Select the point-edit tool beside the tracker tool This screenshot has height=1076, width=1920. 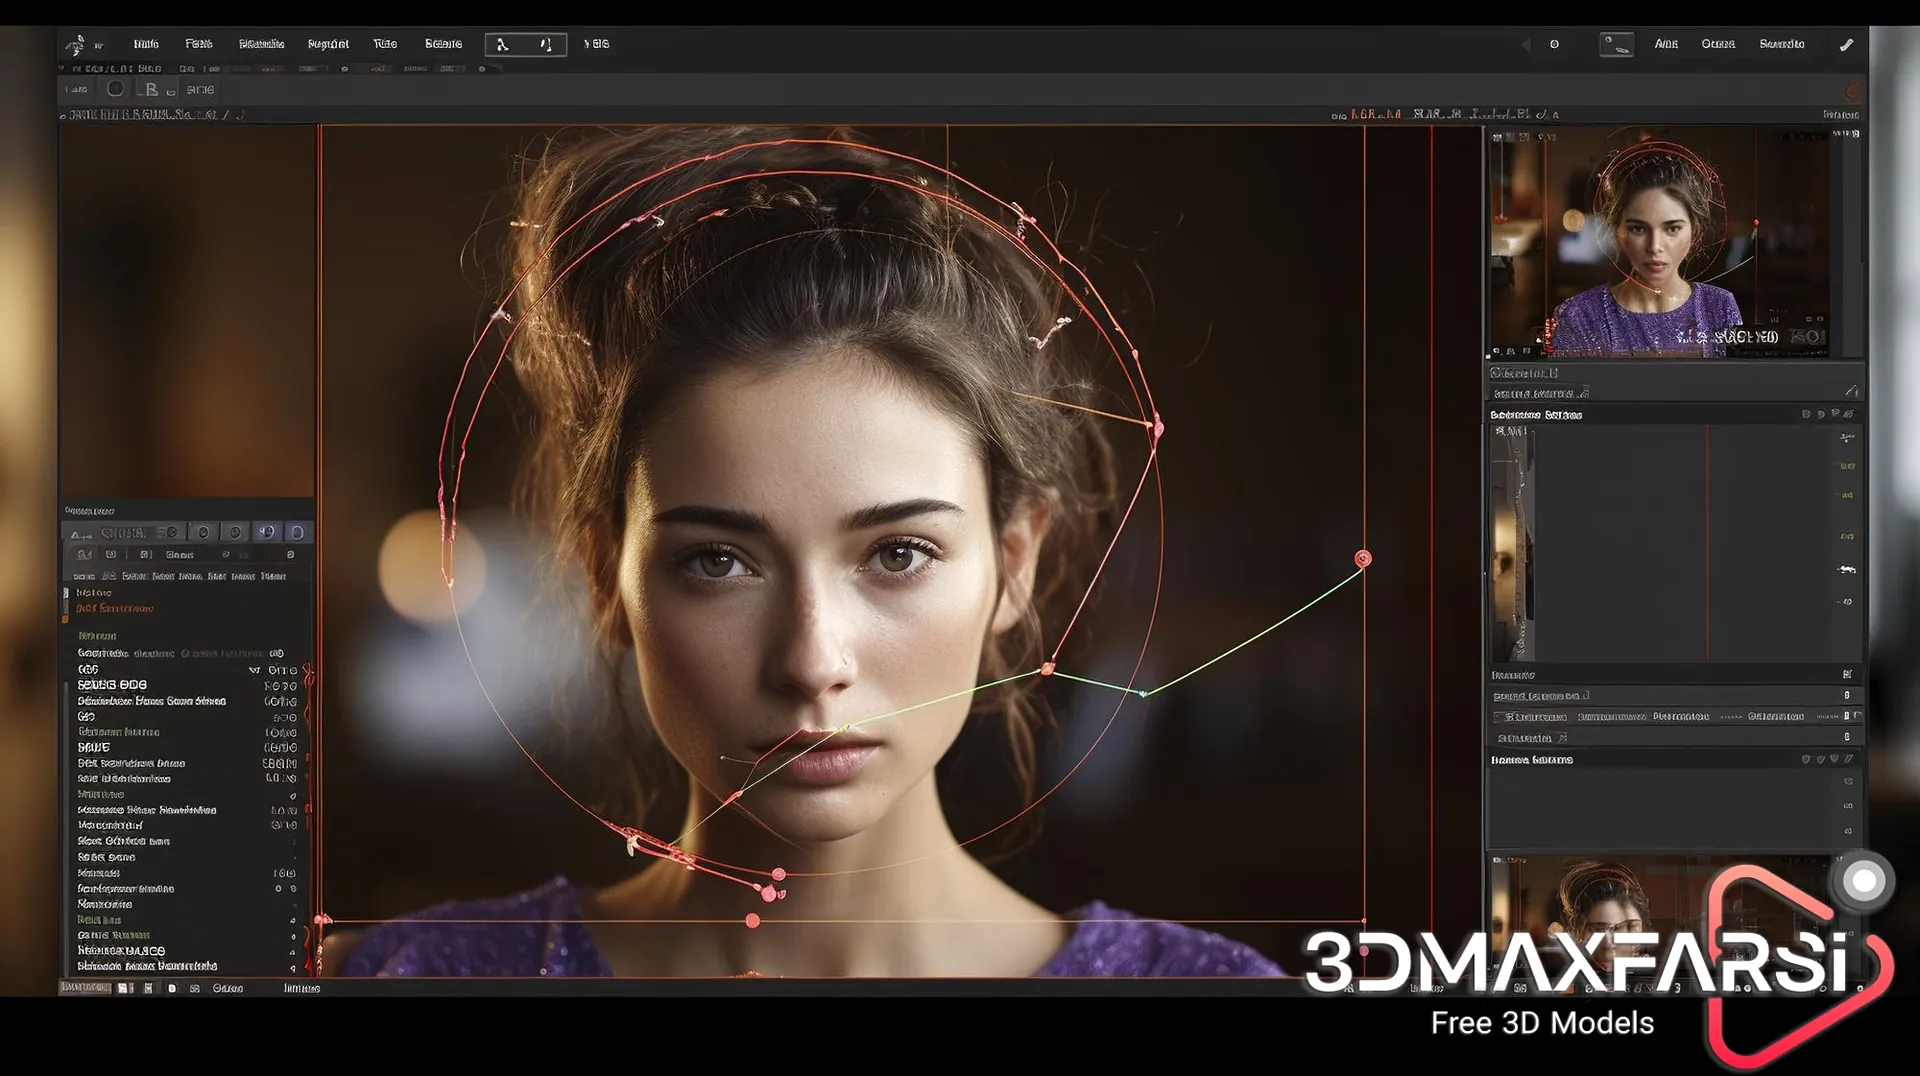coord(546,44)
